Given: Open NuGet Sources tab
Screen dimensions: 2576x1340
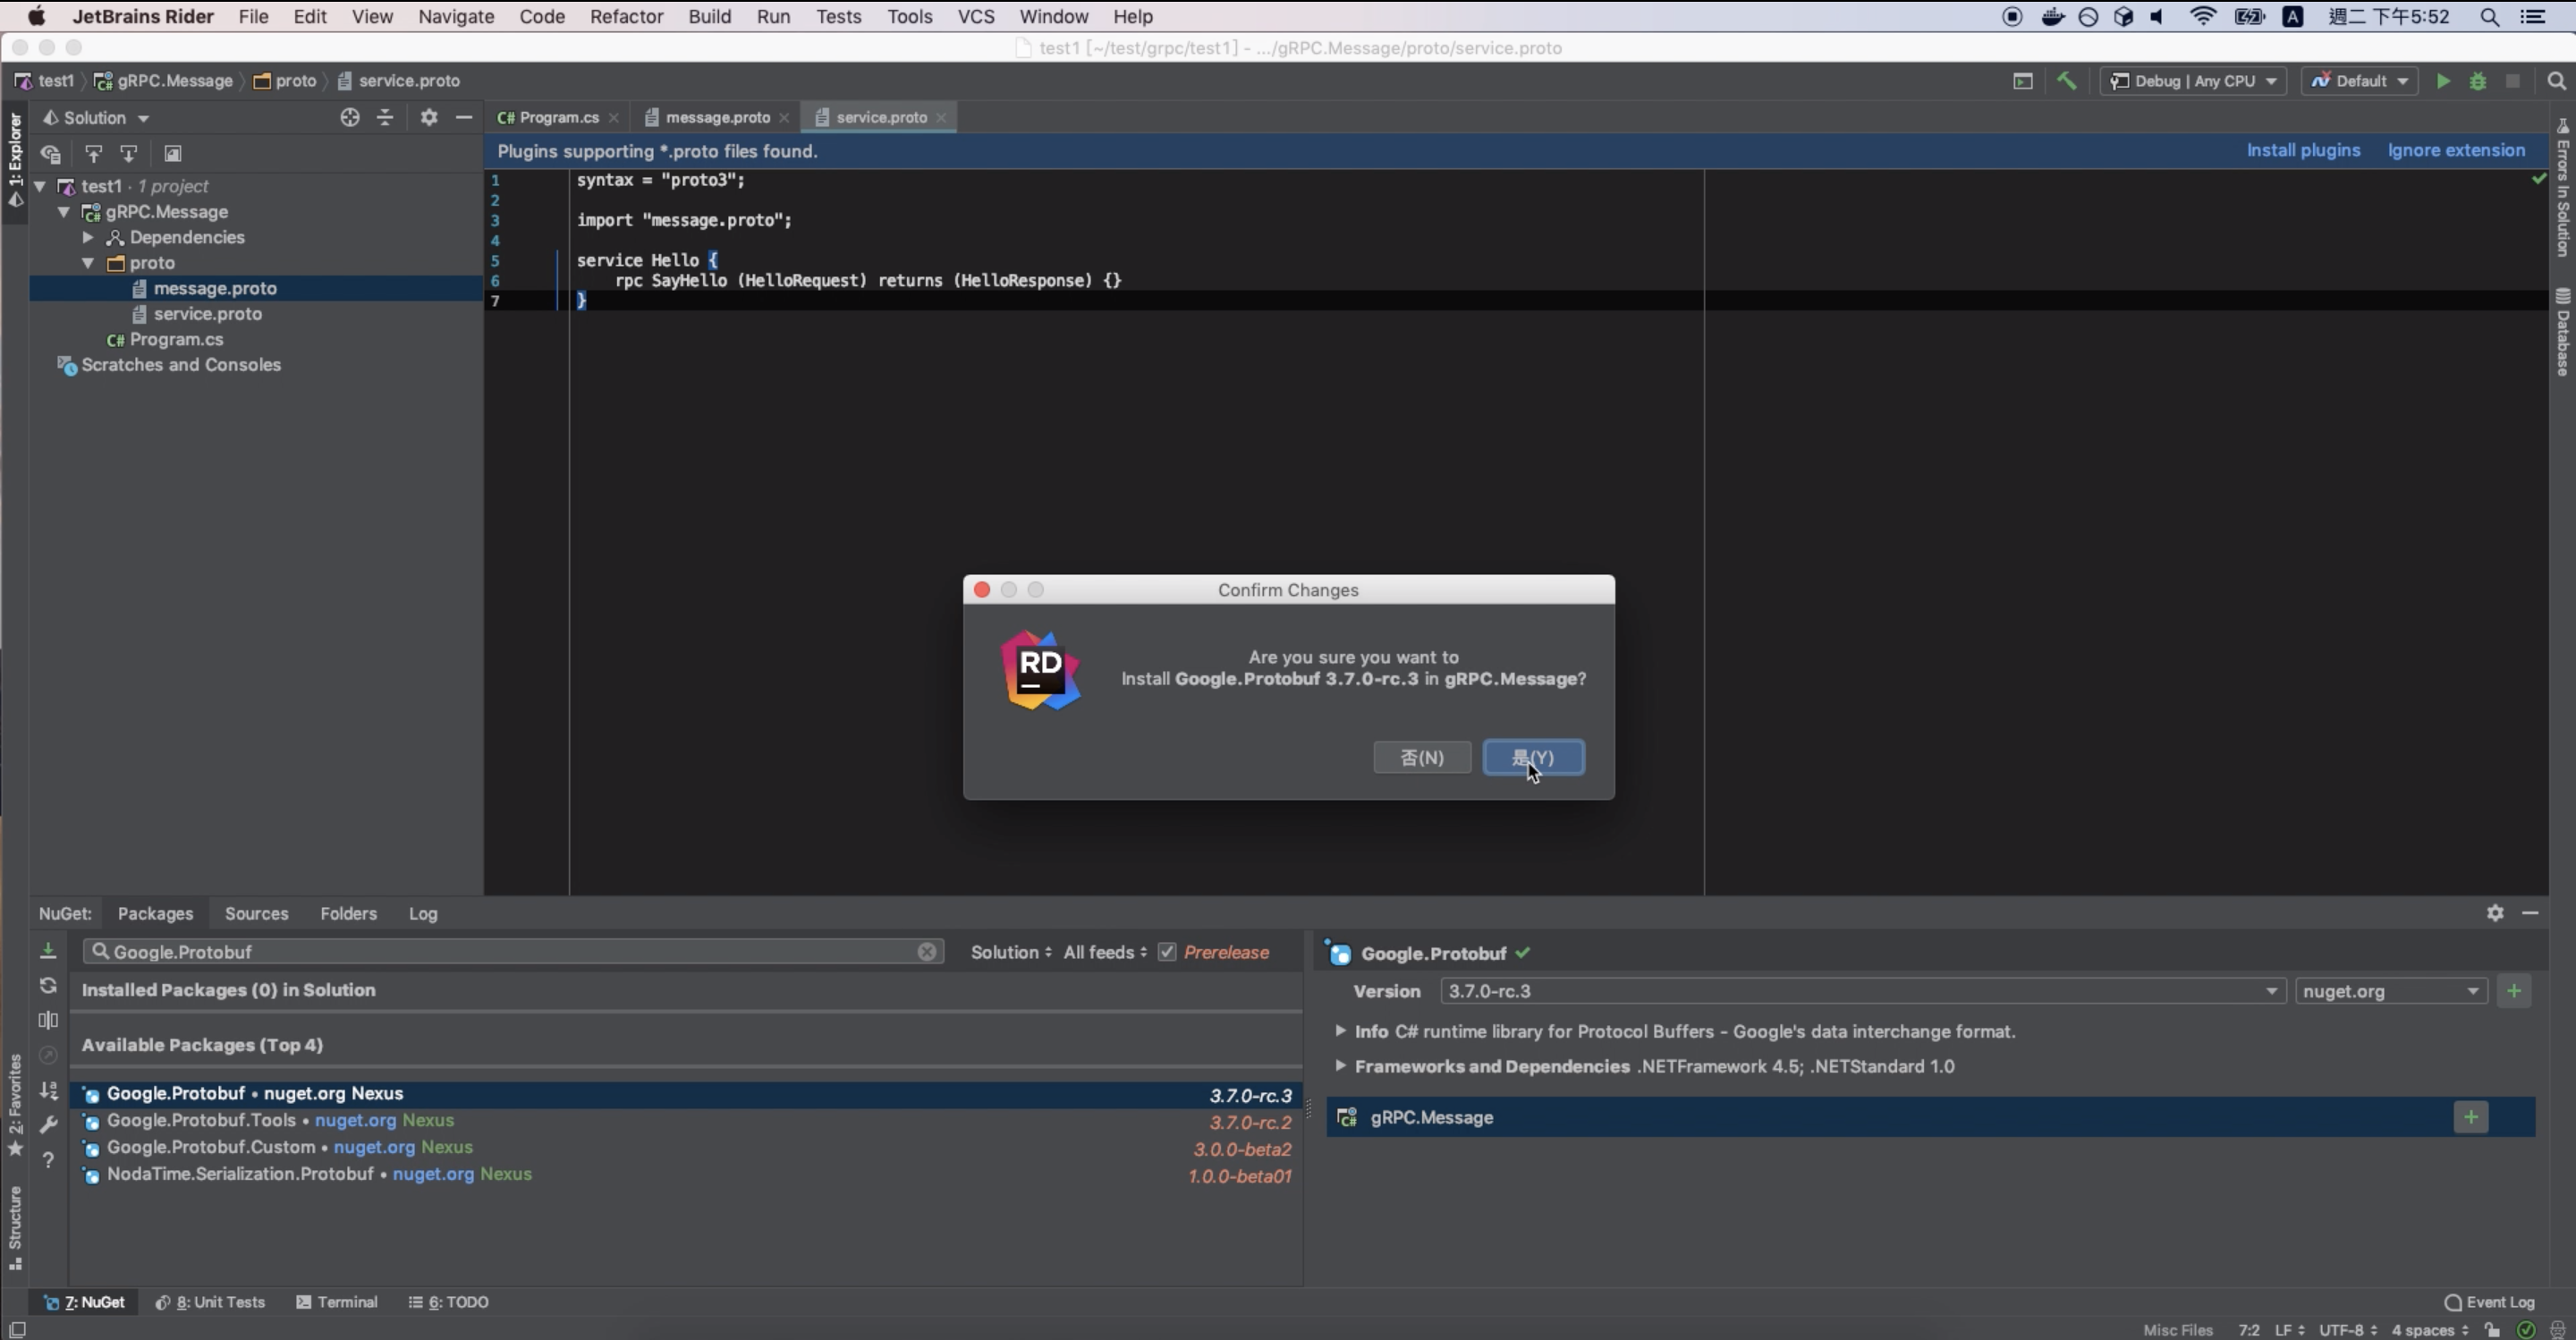Looking at the screenshot, I should 256,913.
